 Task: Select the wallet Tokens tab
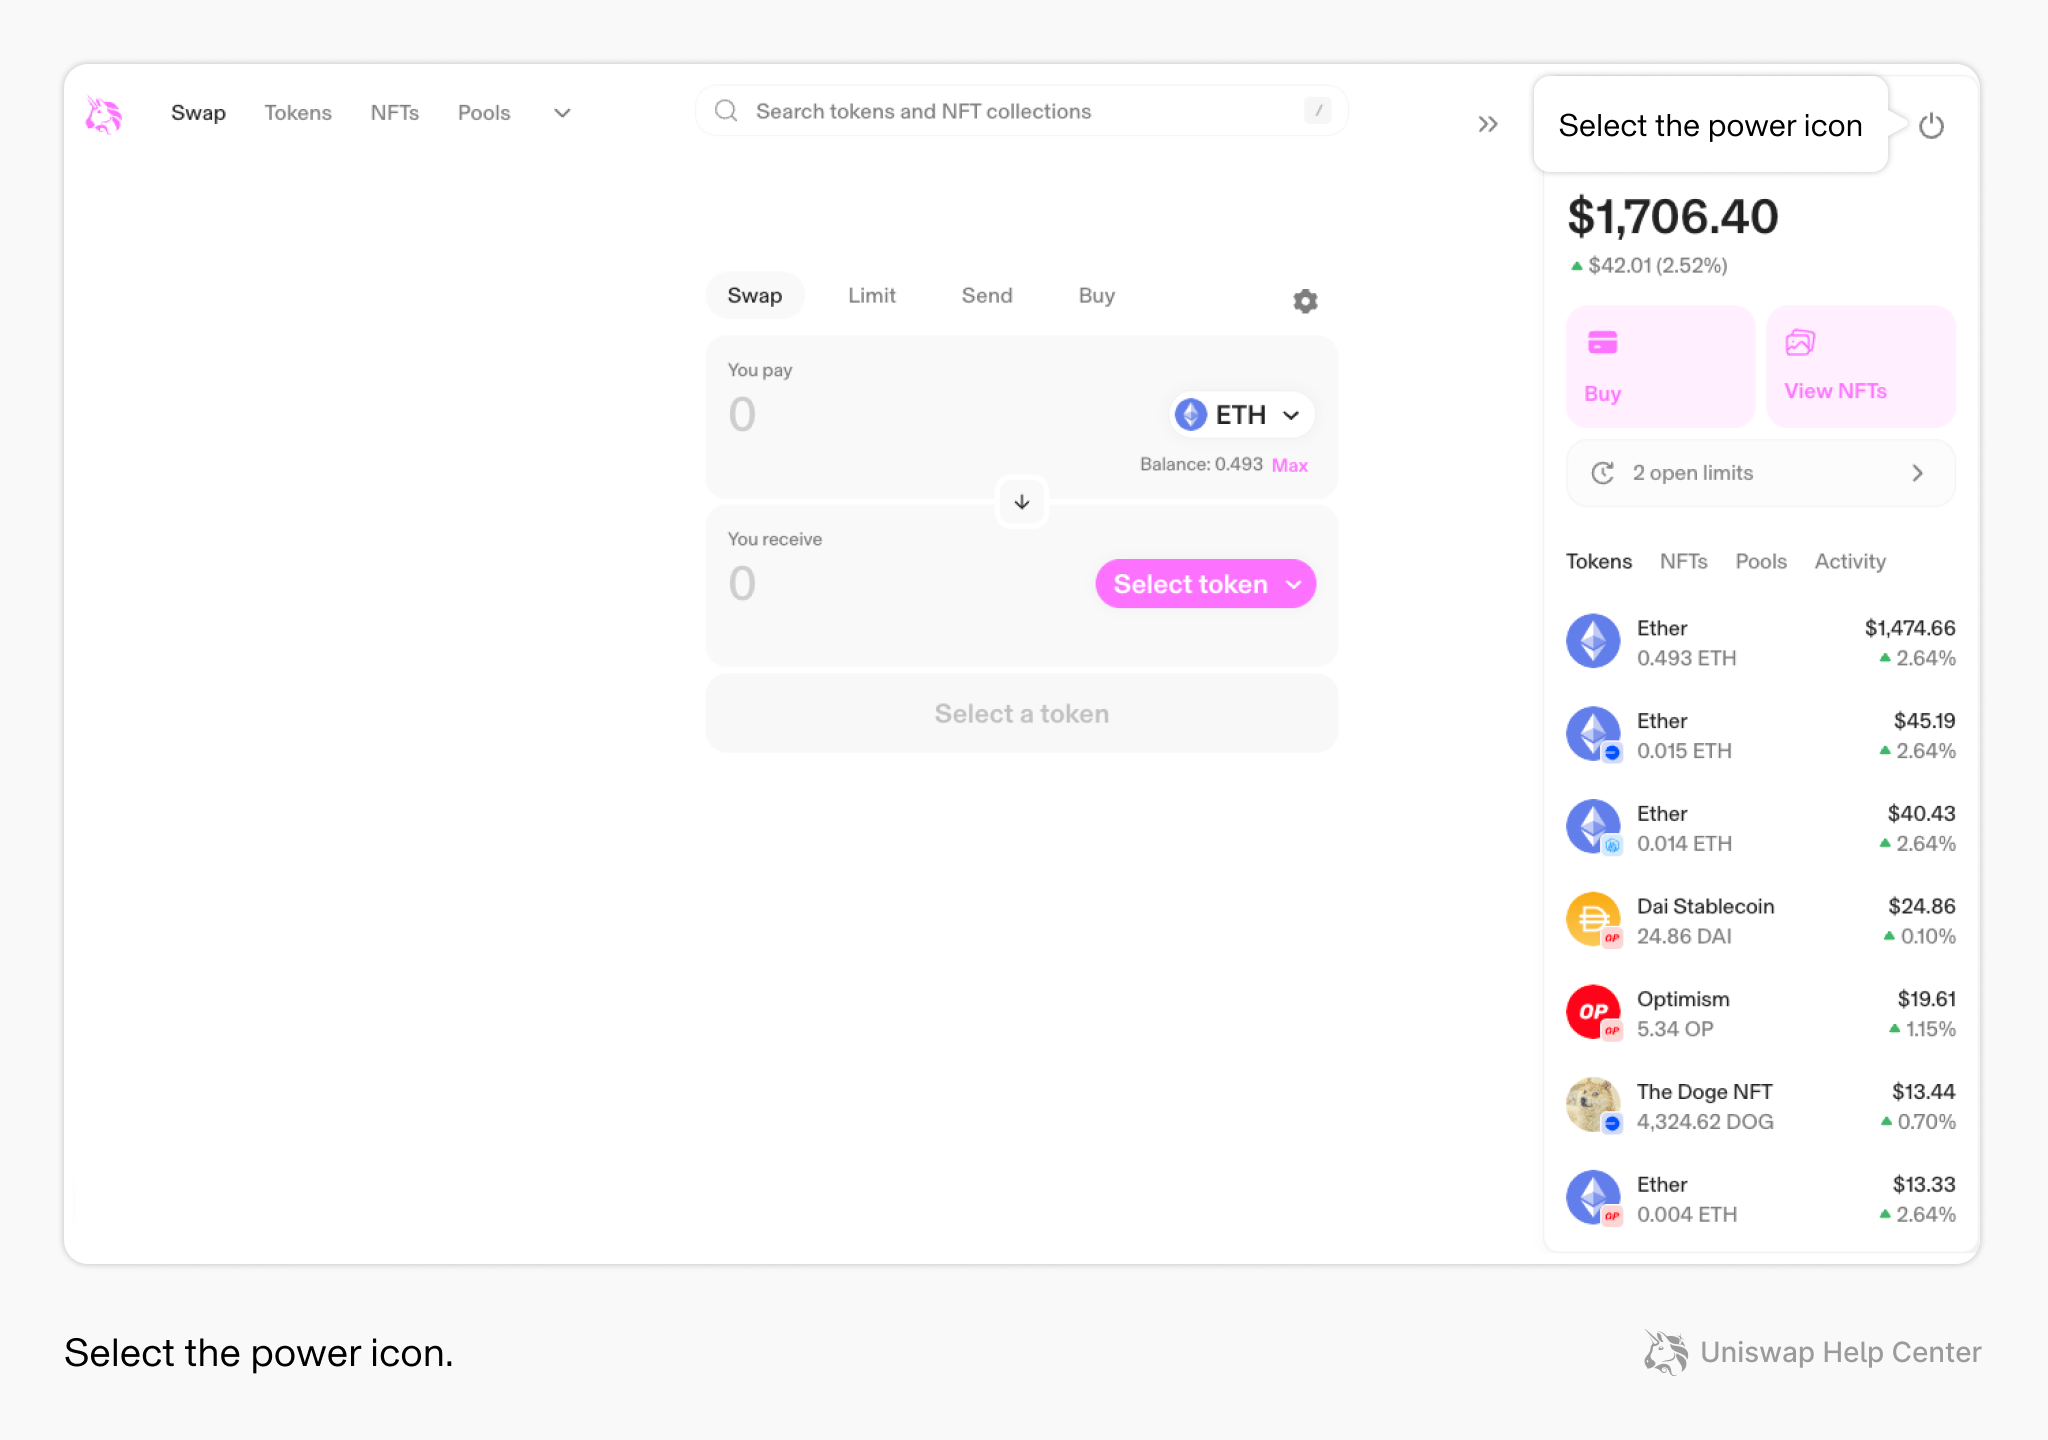(1599, 562)
